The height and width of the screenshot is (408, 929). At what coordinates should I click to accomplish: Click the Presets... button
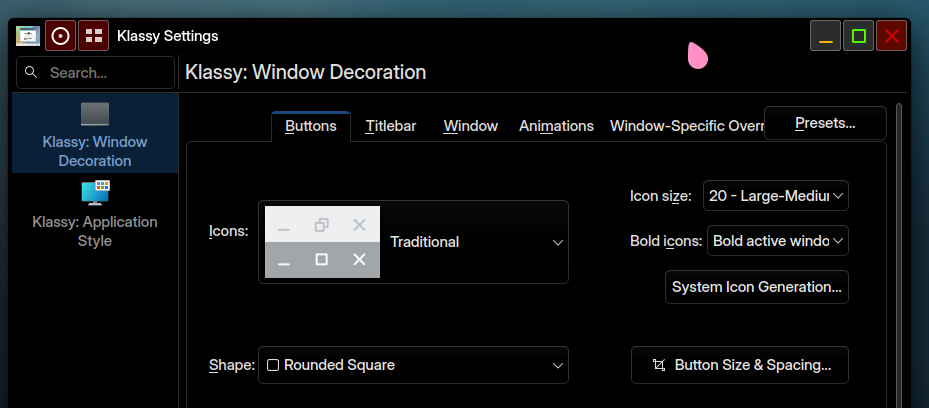point(825,123)
